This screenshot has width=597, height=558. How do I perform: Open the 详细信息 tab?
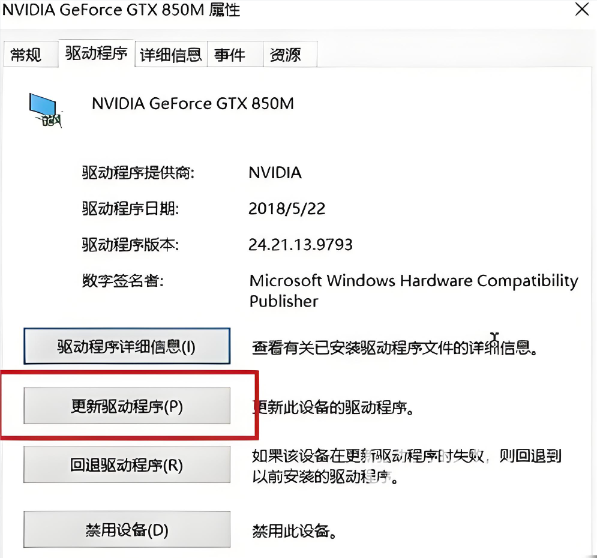(171, 55)
